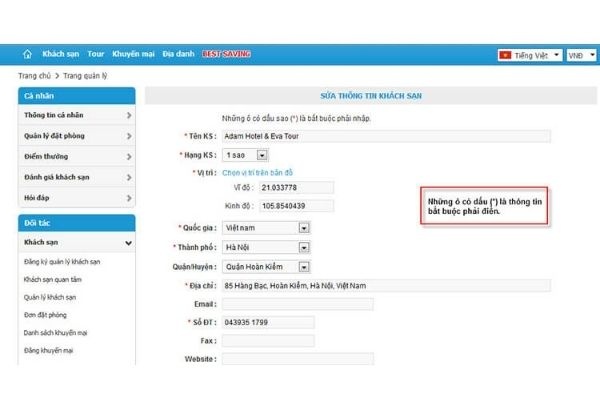Open the Thành phố city dropdown

pos(303,247)
